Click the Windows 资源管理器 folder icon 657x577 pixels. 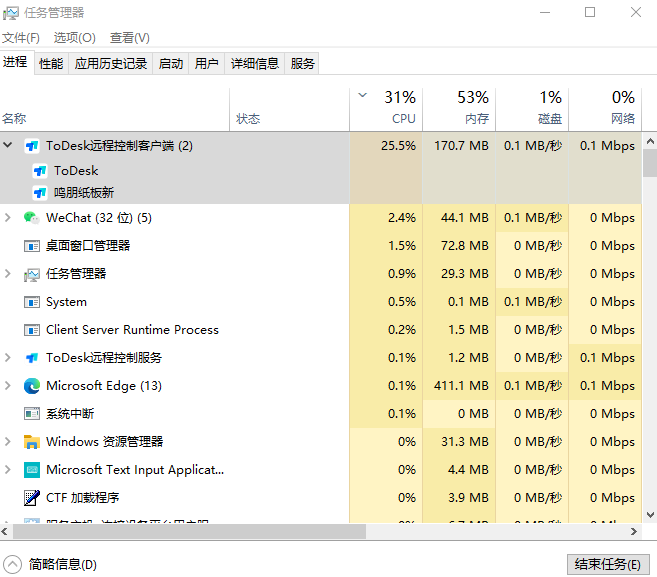click(x=32, y=442)
